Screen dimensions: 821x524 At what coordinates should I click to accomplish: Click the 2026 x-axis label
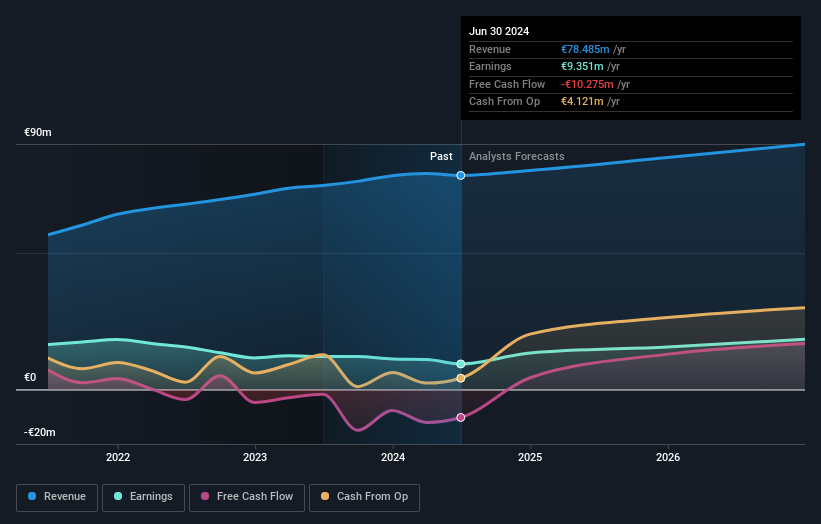(x=668, y=457)
